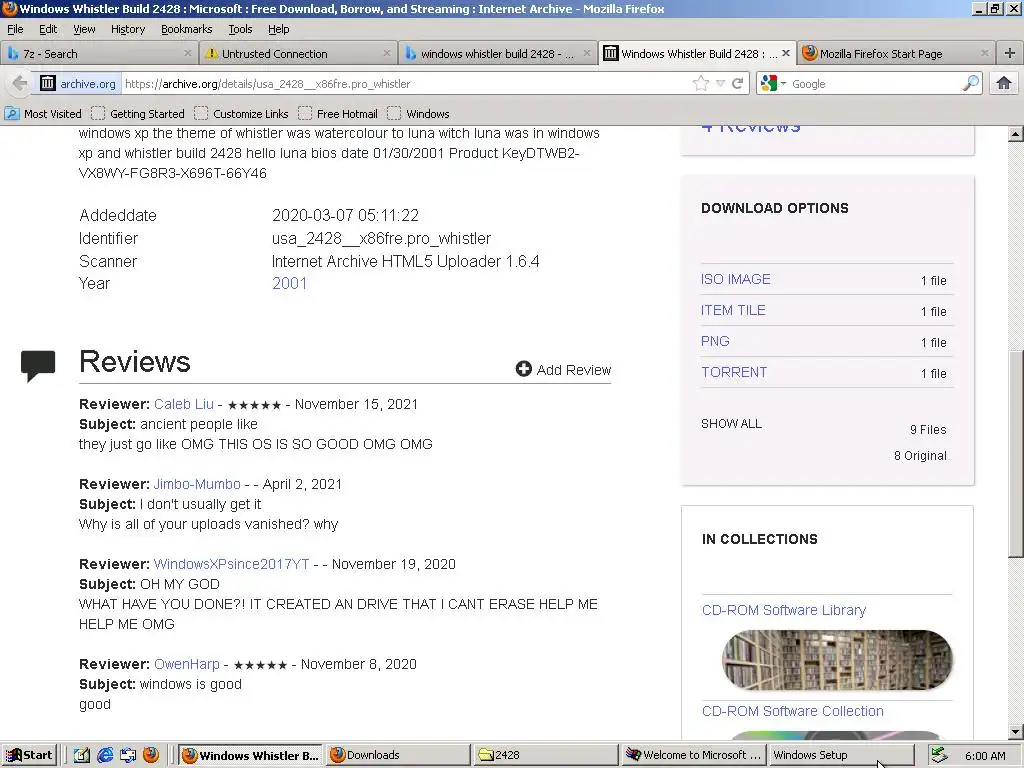Open reviewer WindowsXPsince2017YT's profile

pos(231,564)
